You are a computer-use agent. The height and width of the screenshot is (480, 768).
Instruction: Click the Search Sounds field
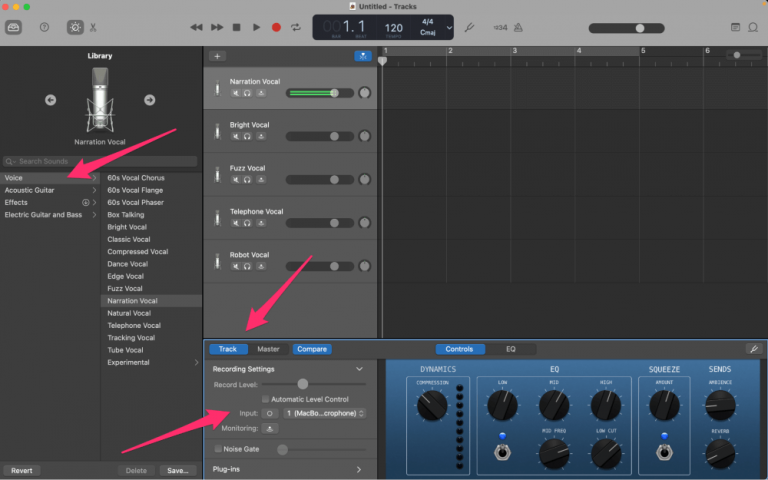coord(100,161)
